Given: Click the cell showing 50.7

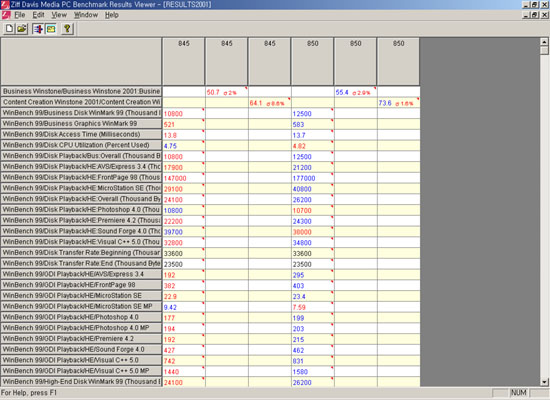Looking at the screenshot, I should click(227, 92).
